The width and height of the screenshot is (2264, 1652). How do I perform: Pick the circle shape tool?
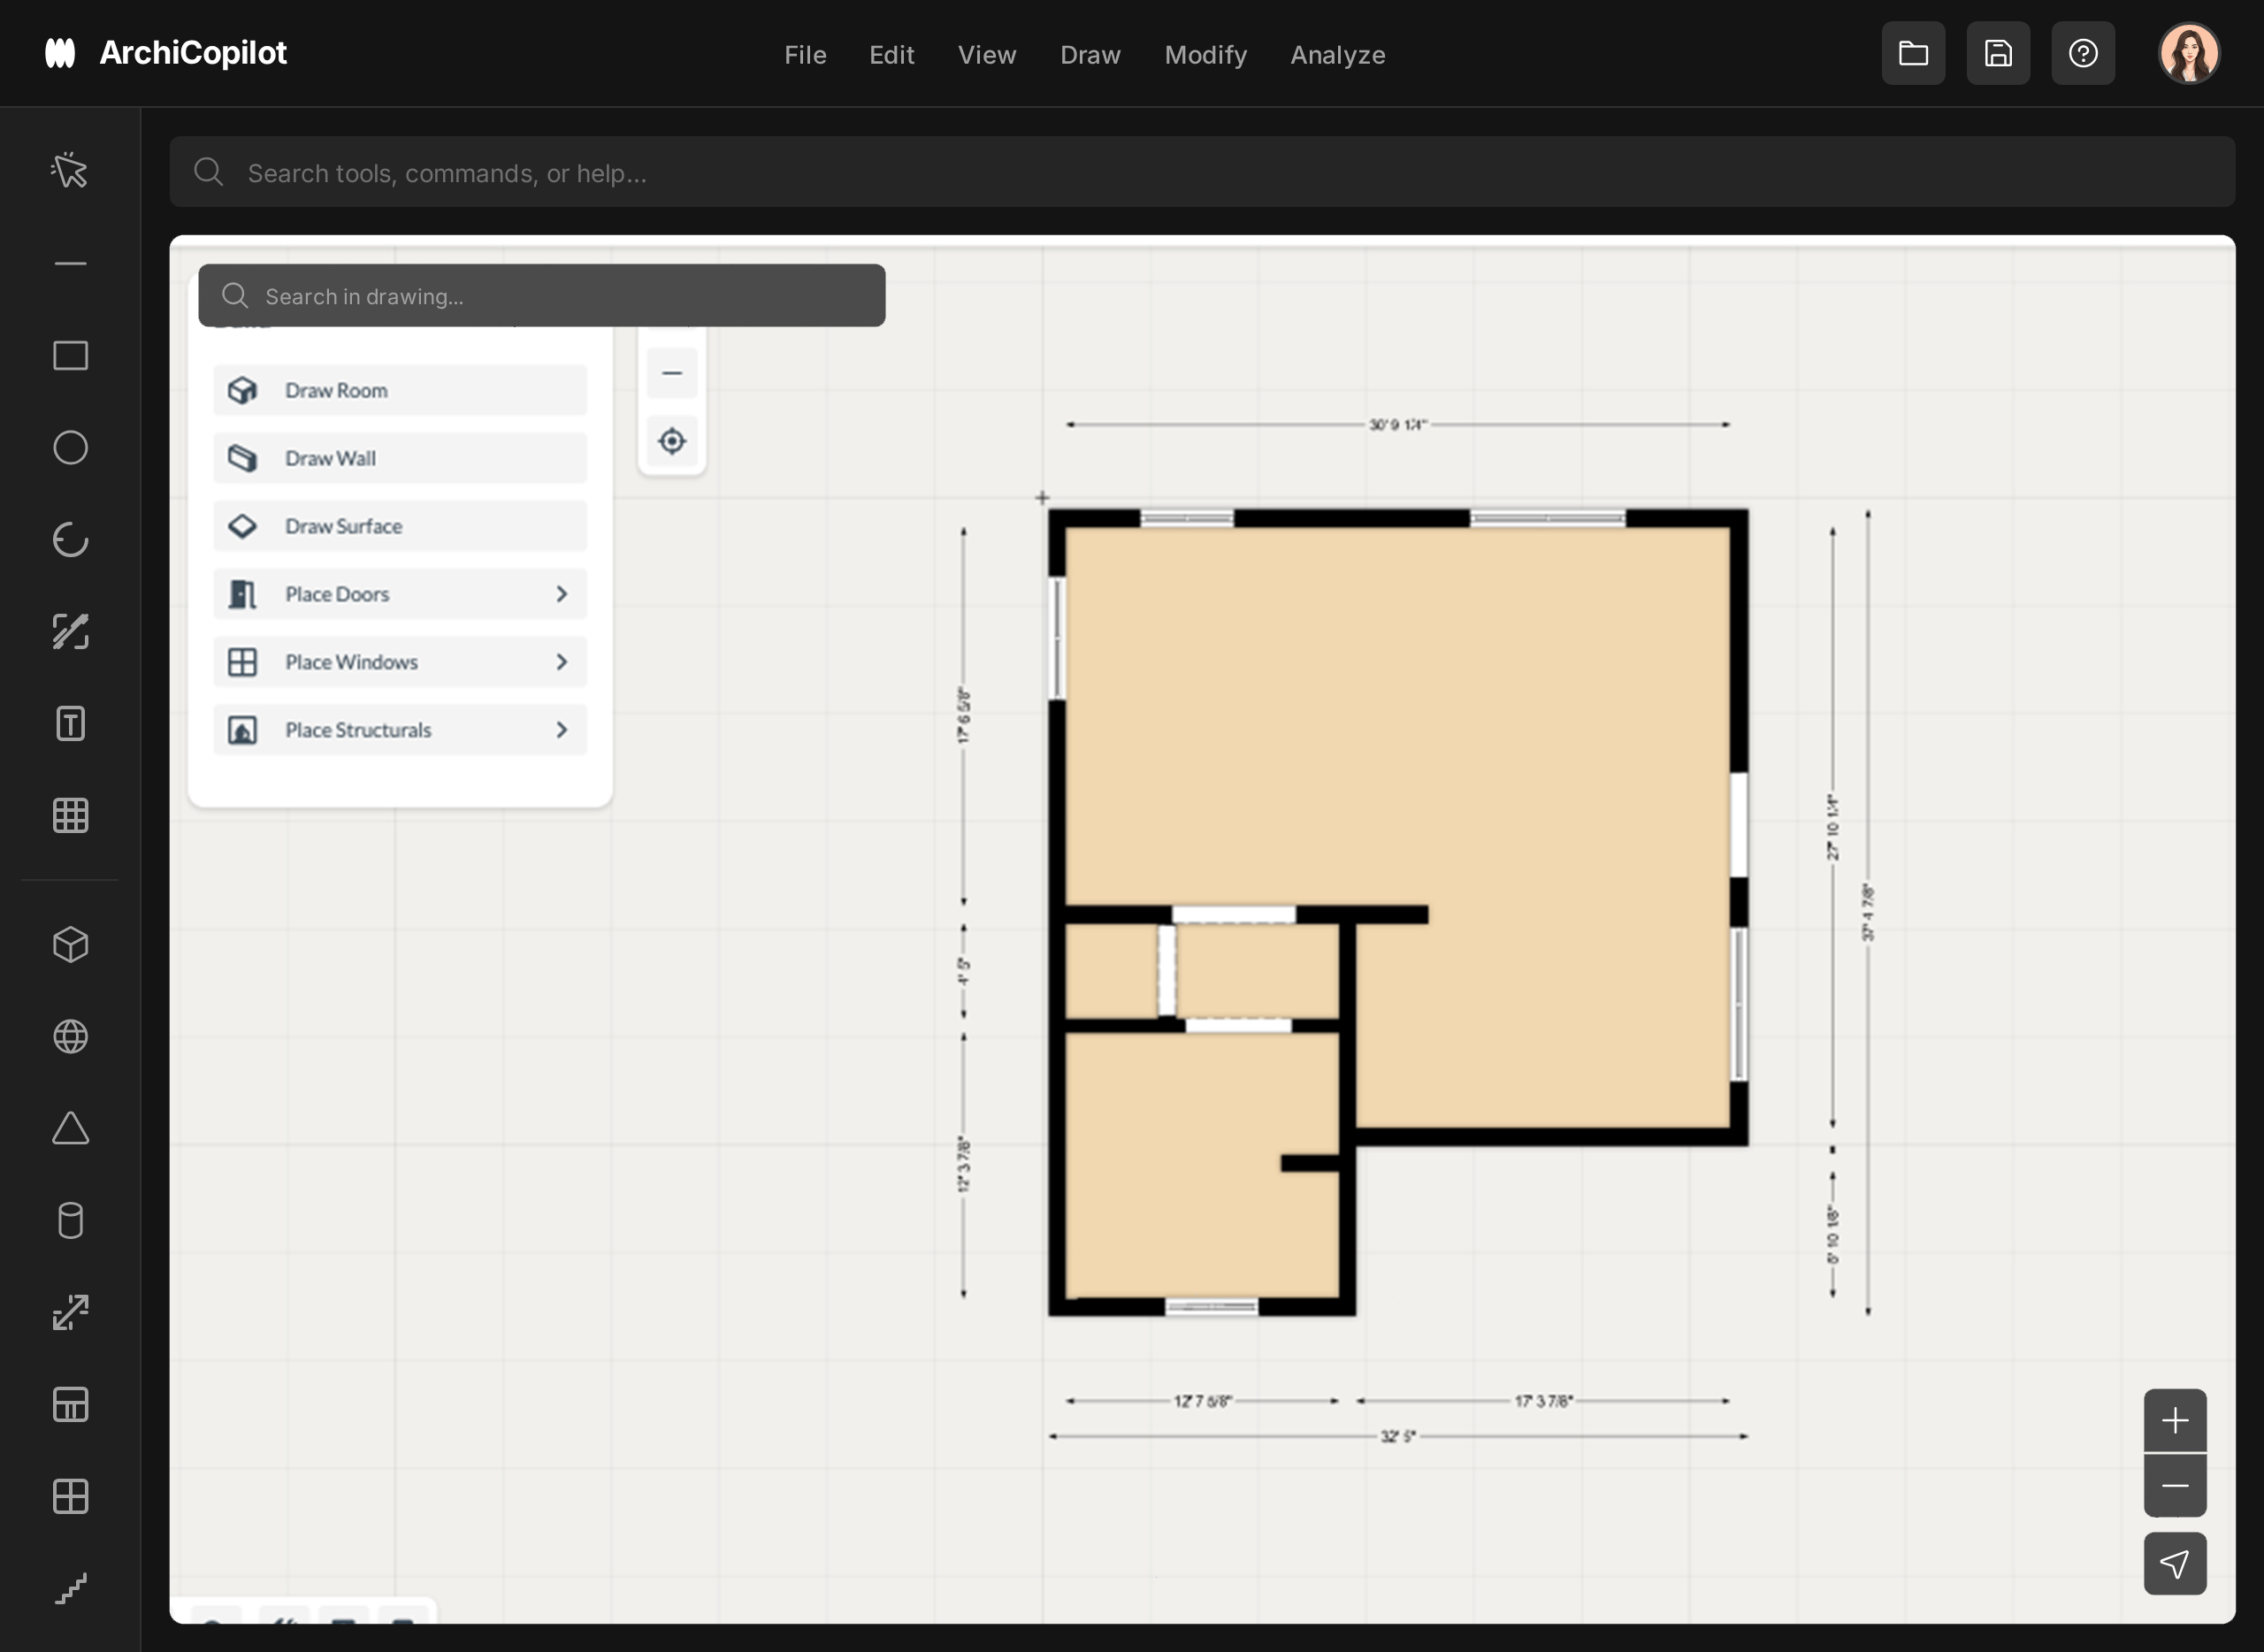pos(70,448)
